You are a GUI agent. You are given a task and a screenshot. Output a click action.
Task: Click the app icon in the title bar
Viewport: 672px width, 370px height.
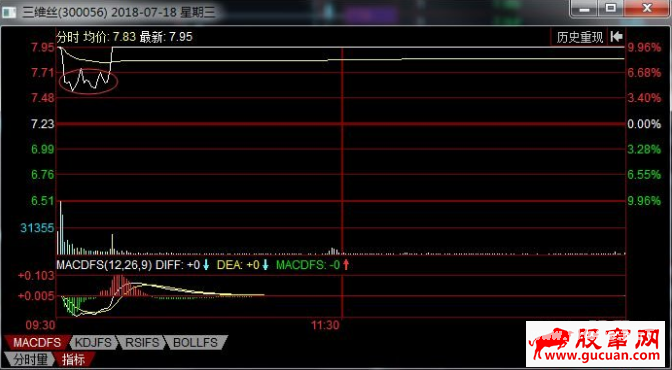coord(8,12)
